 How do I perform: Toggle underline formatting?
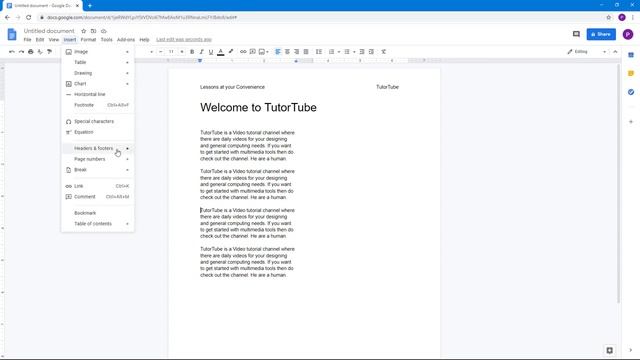click(211, 52)
